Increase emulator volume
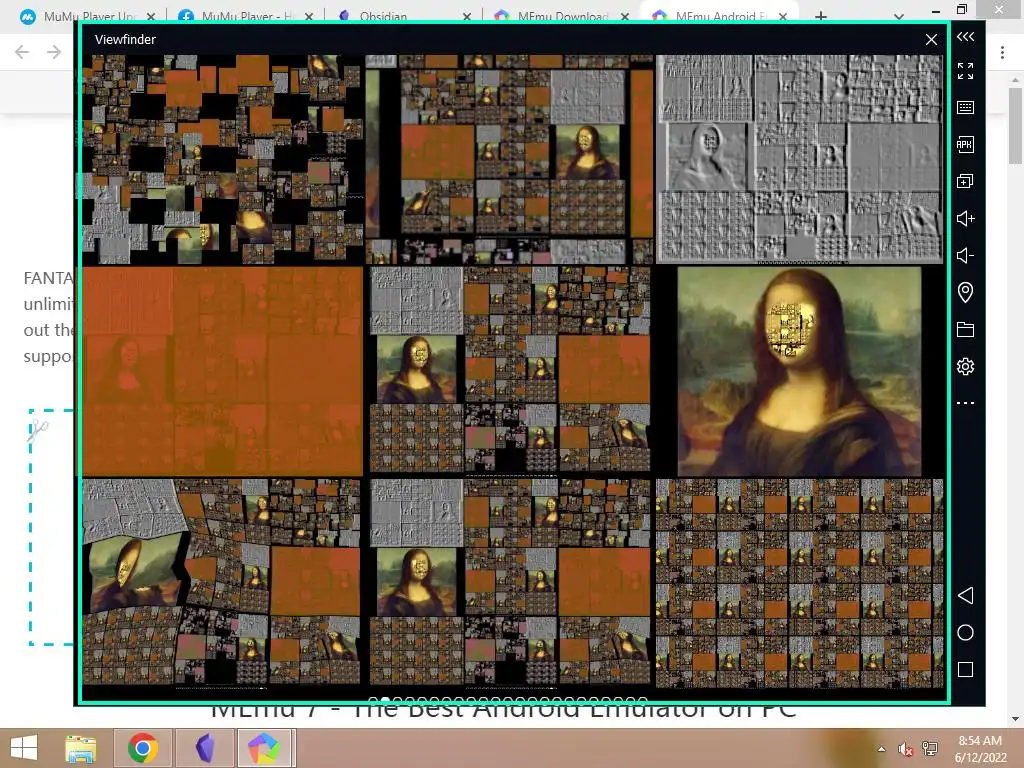 tap(965, 218)
